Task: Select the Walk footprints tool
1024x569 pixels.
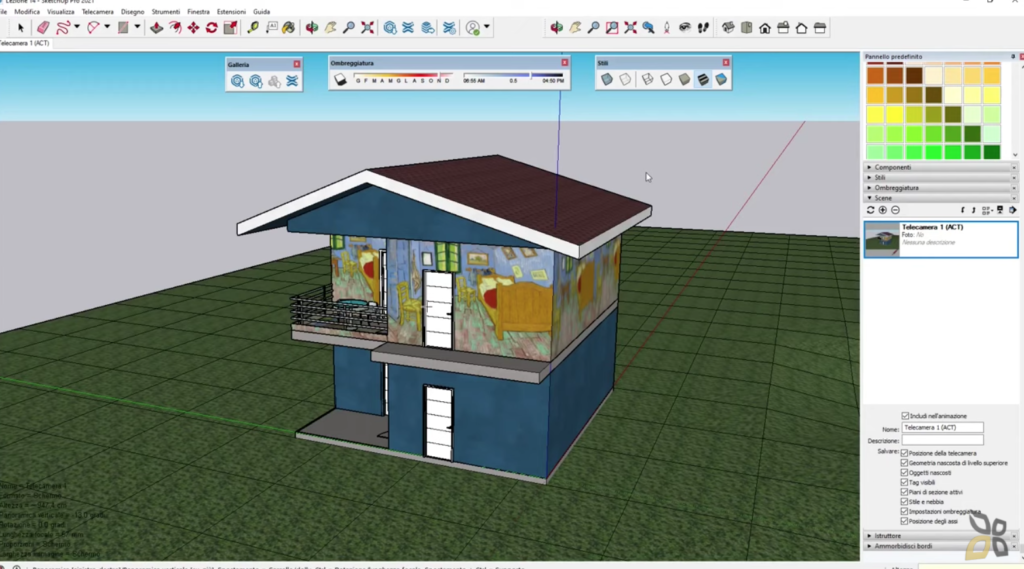Action: click(703, 27)
